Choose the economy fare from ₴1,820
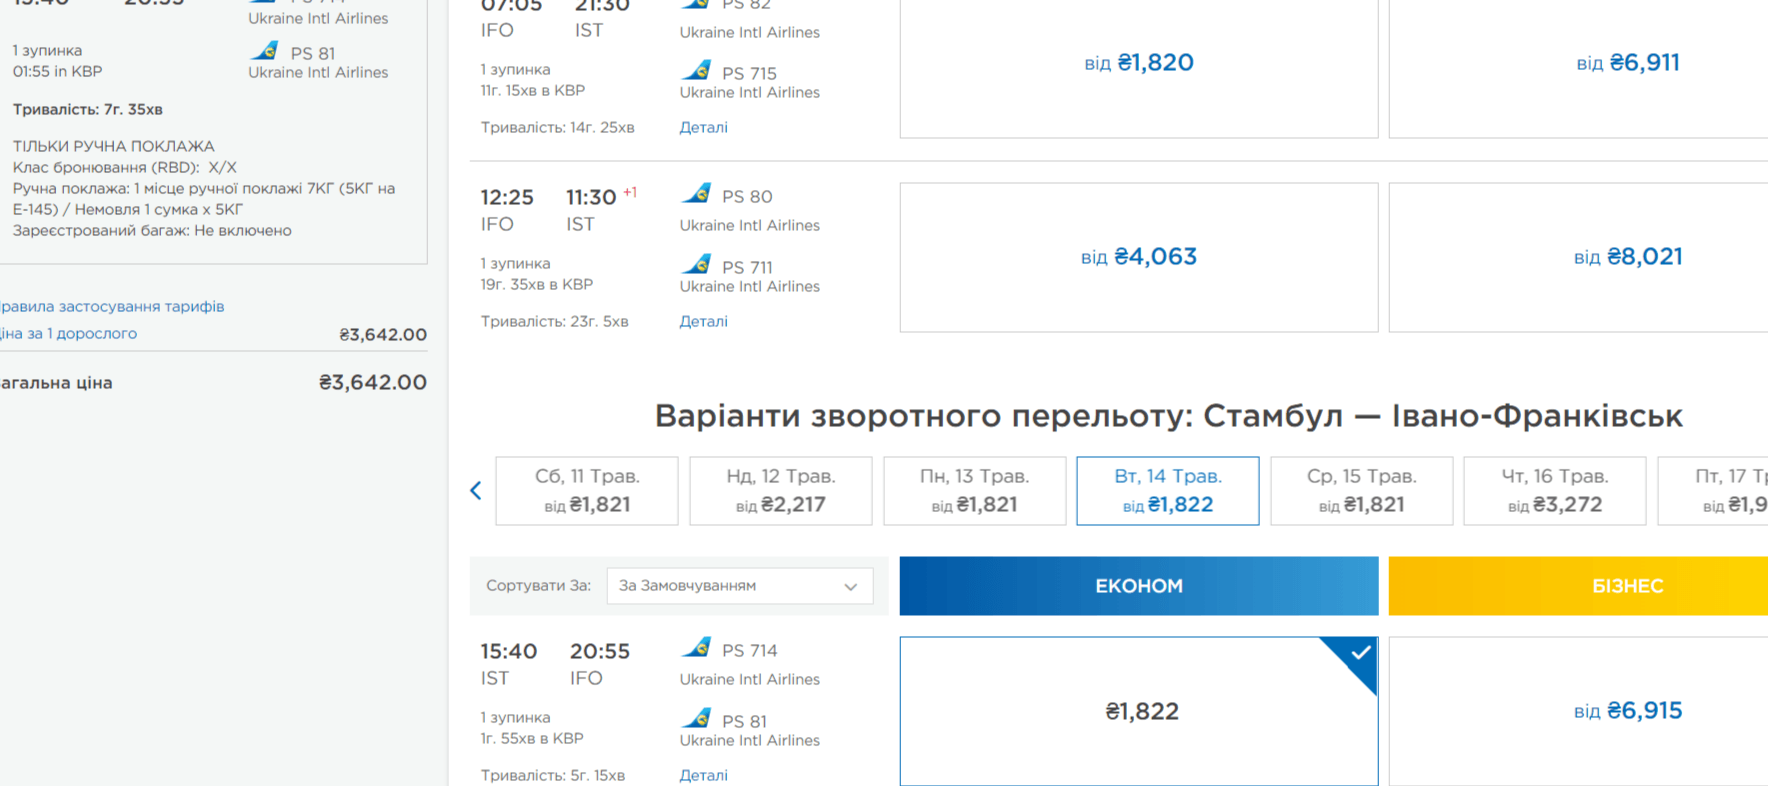This screenshot has height=786, width=1768. coord(1139,63)
